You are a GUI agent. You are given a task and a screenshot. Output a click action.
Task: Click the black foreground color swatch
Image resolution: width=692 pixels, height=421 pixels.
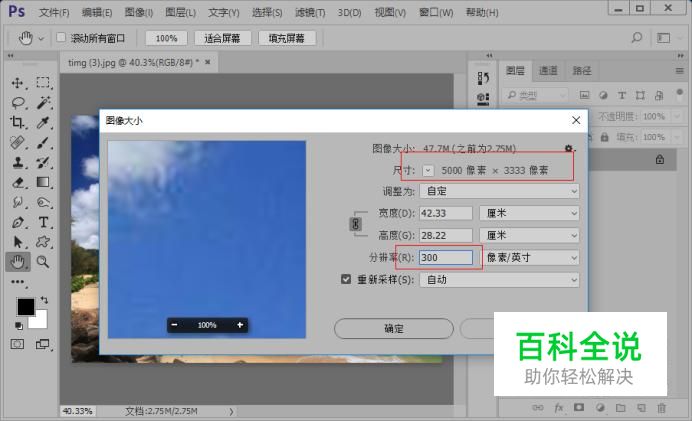point(26,307)
